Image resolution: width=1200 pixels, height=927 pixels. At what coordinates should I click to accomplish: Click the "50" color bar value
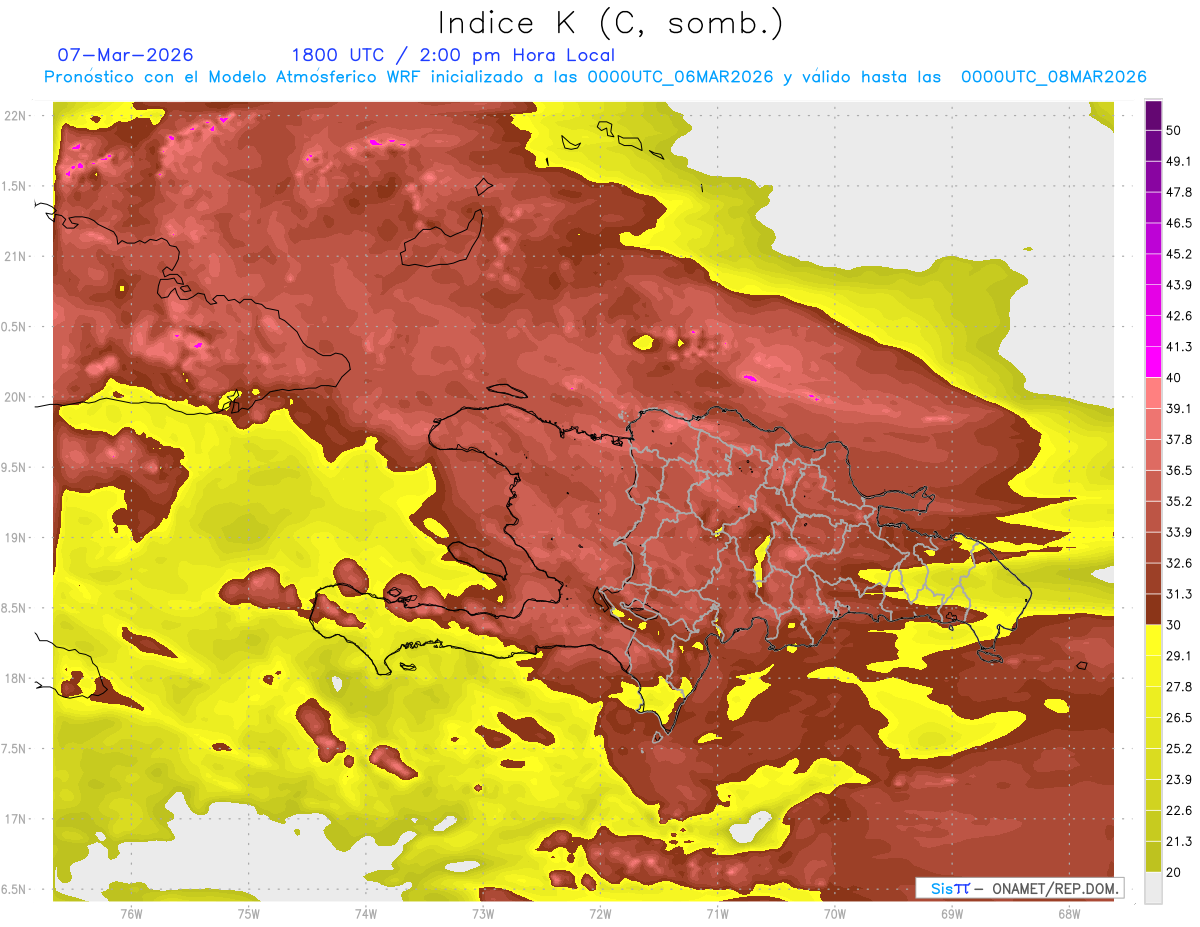tap(1174, 130)
